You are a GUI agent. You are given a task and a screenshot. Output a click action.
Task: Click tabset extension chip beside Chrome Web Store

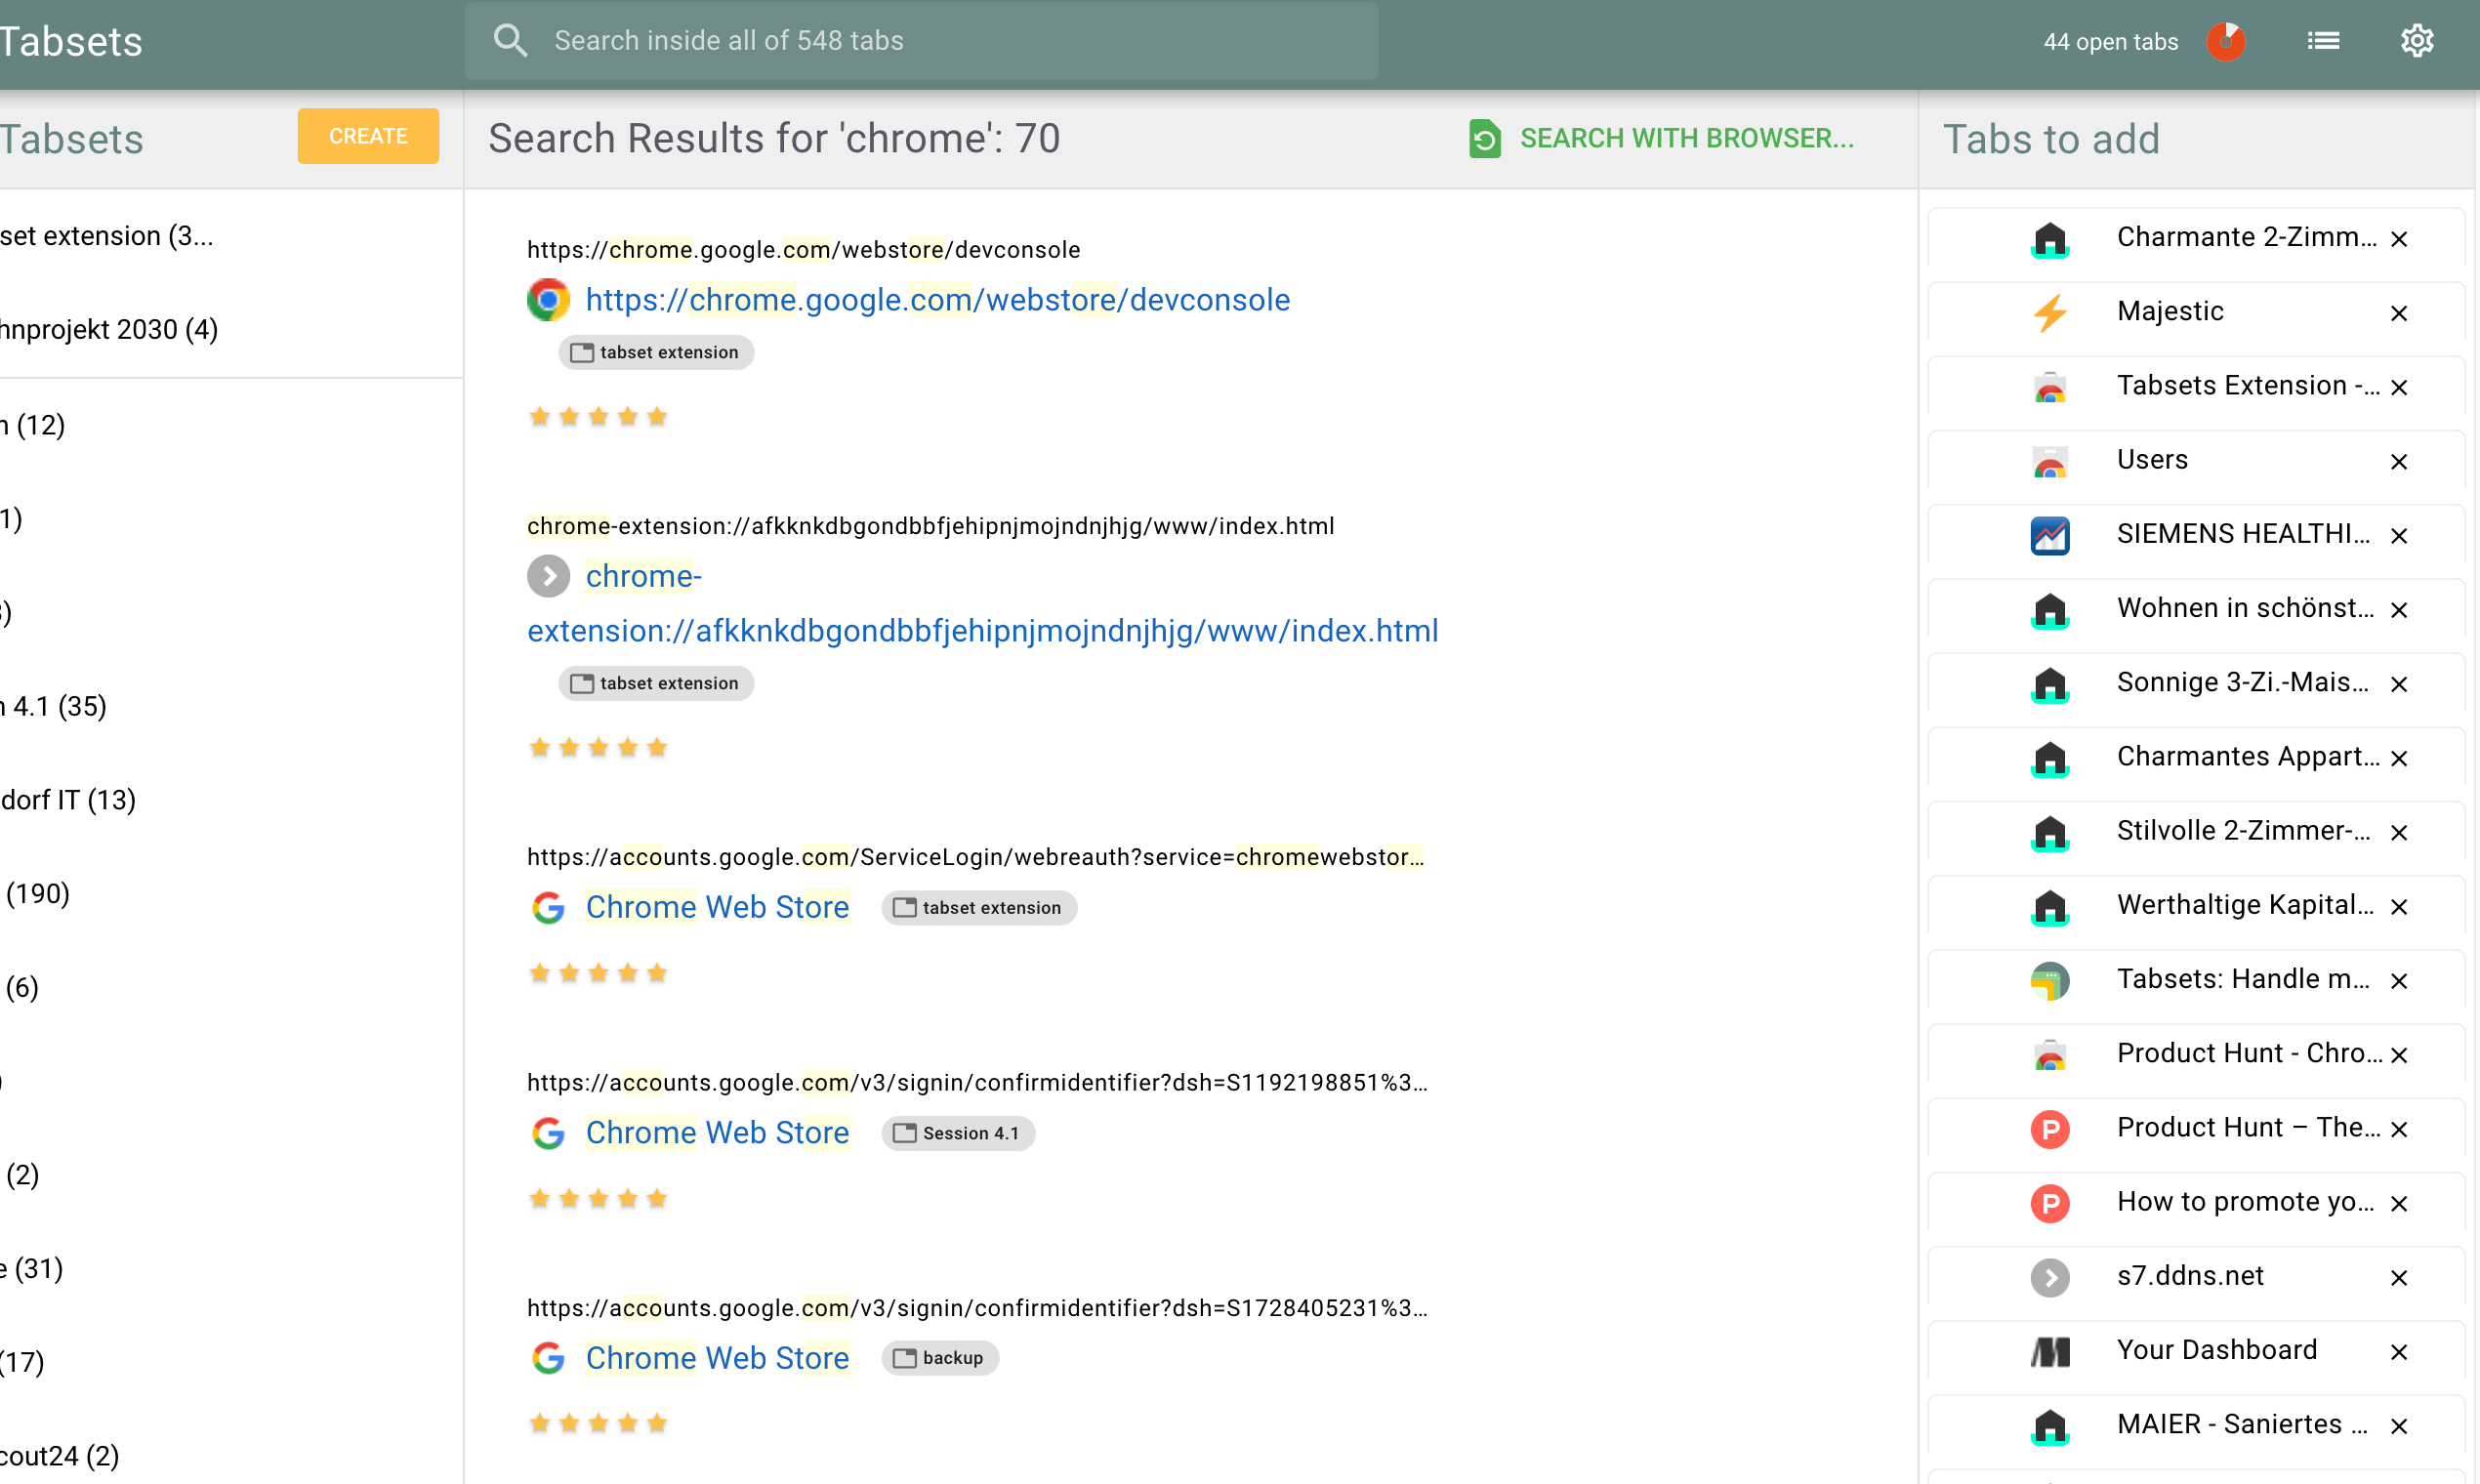(979, 908)
